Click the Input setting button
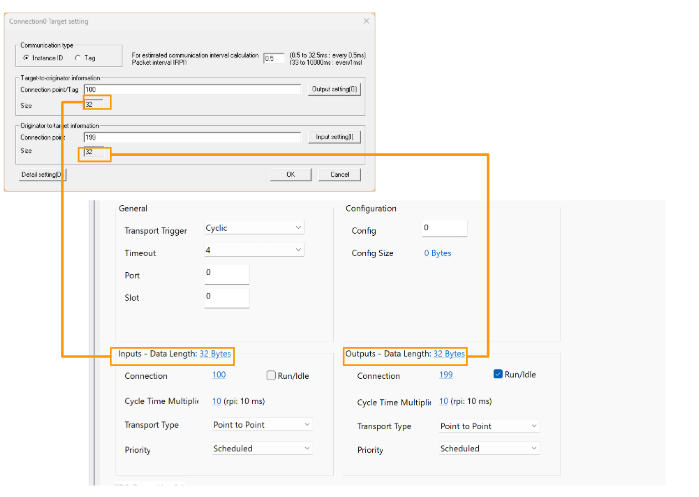The width and height of the screenshot is (699, 497). pyautogui.click(x=334, y=136)
